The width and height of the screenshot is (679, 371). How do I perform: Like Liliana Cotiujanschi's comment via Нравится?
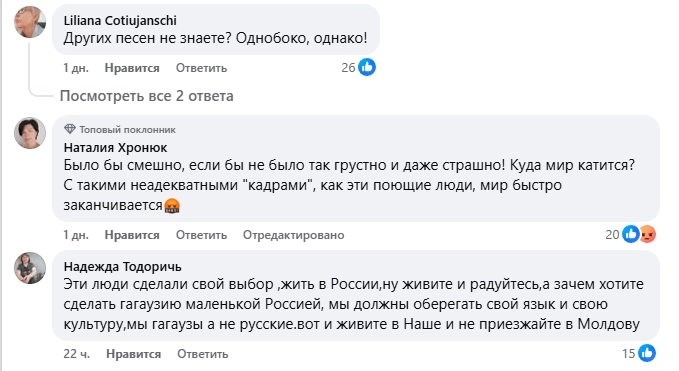tap(132, 68)
